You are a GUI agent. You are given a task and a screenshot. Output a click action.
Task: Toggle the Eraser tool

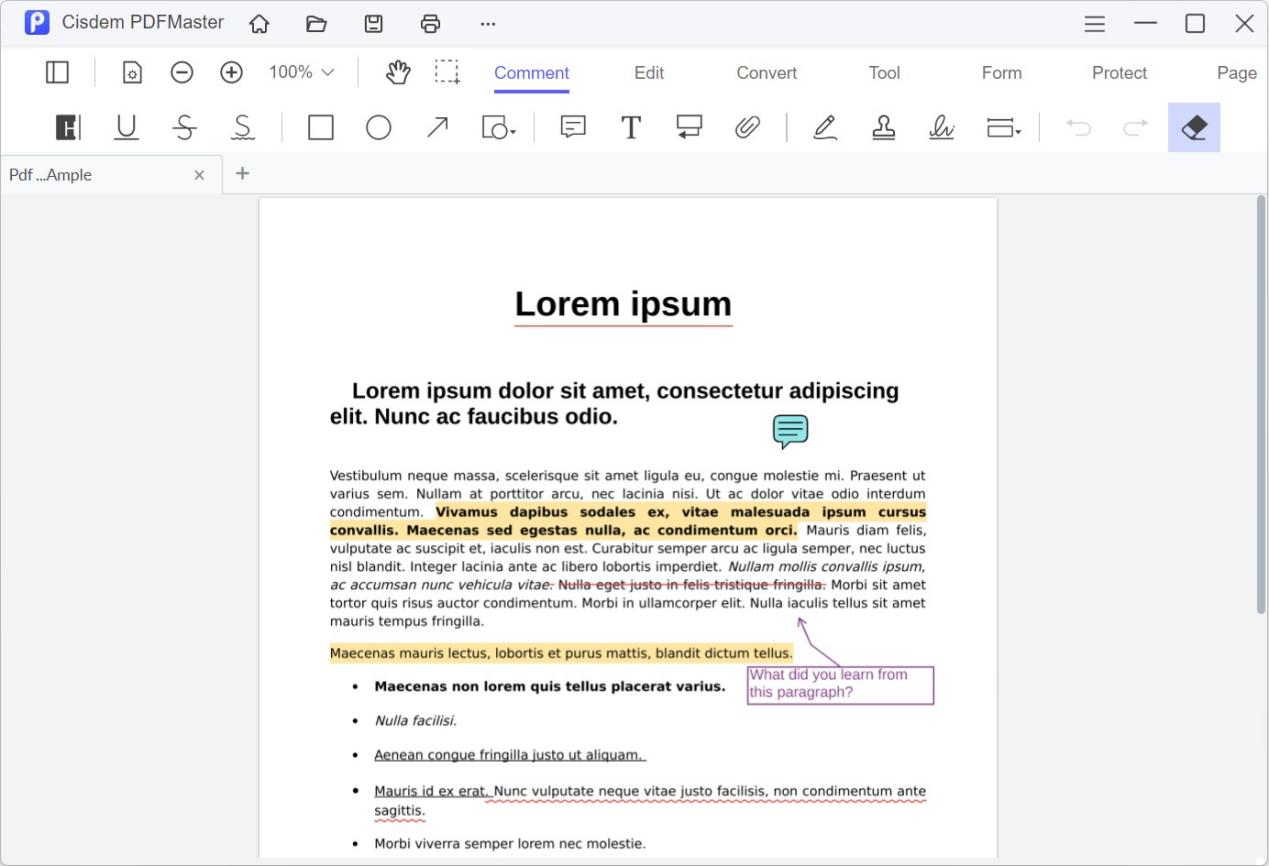[1194, 127]
